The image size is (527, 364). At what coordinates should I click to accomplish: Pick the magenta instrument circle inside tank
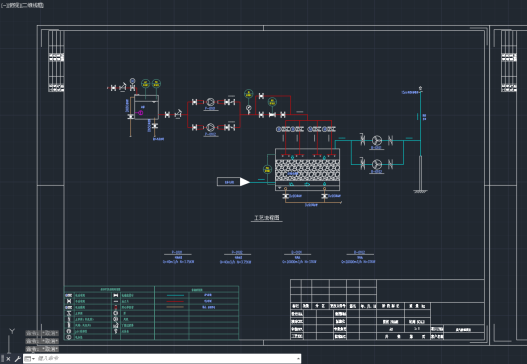[140, 113]
